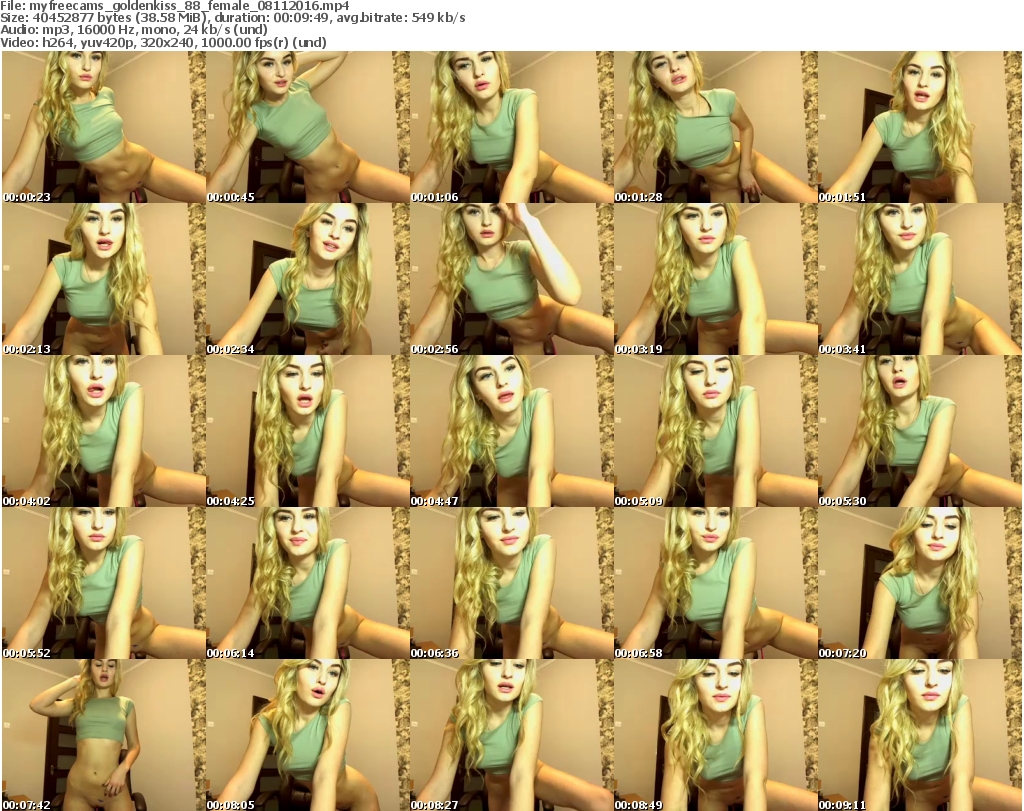Select the thumbnail stamped 00:01:51

pyautogui.click(x=920, y=127)
